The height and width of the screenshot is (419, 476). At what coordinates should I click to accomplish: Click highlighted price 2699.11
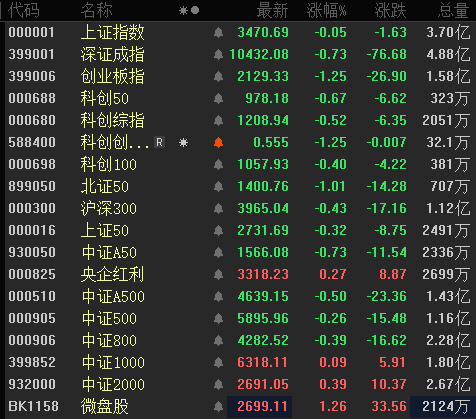click(259, 407)
